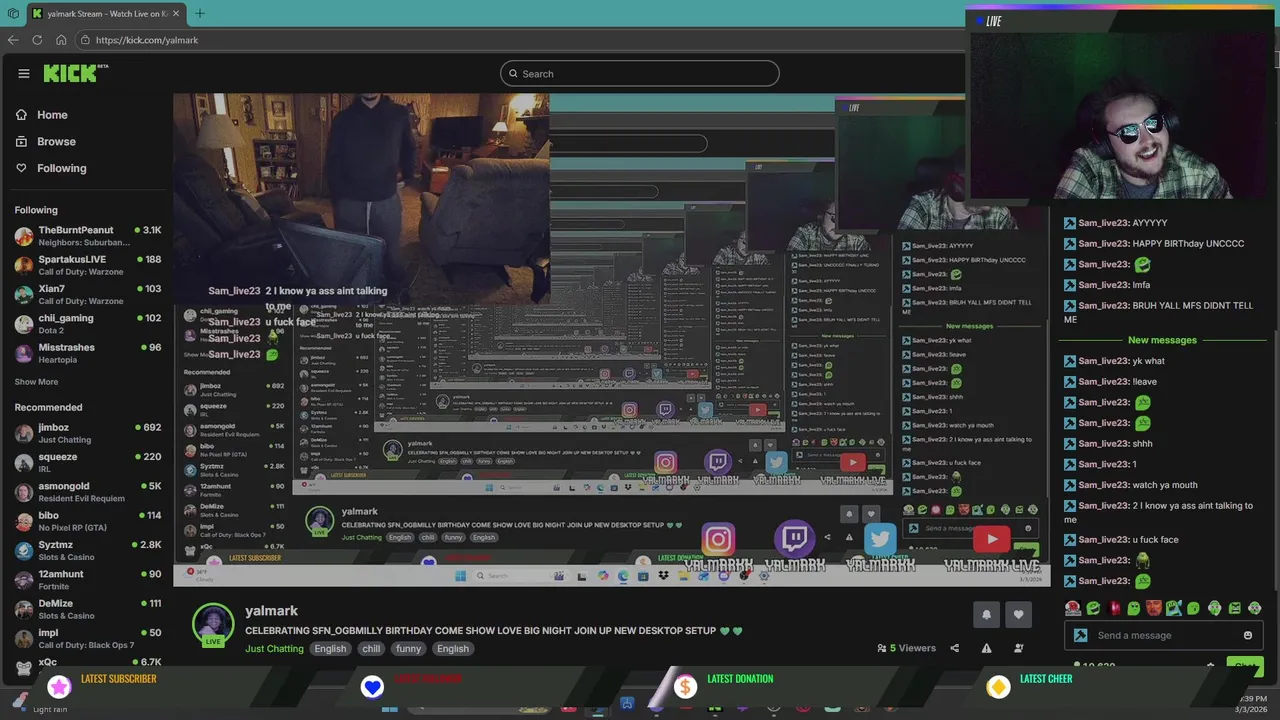Click the 5 Viewers count

[906, 648]
